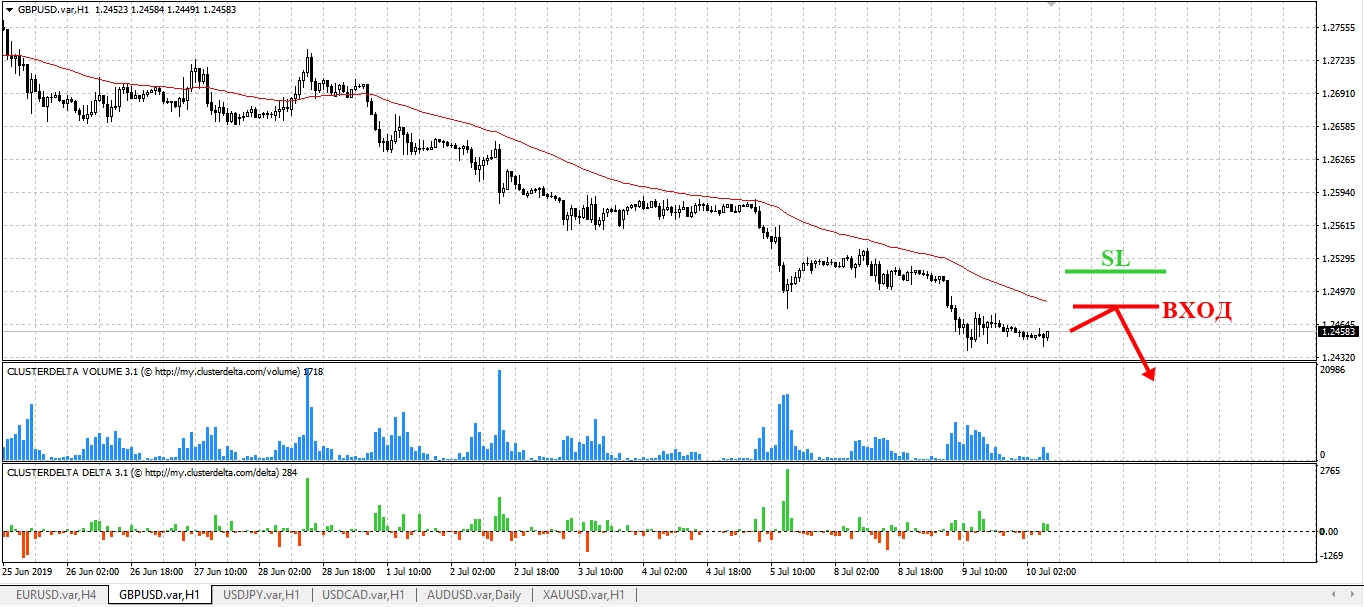Click the 1.27555 price scale value
Screen dimensions: 1364x607
1338,28
